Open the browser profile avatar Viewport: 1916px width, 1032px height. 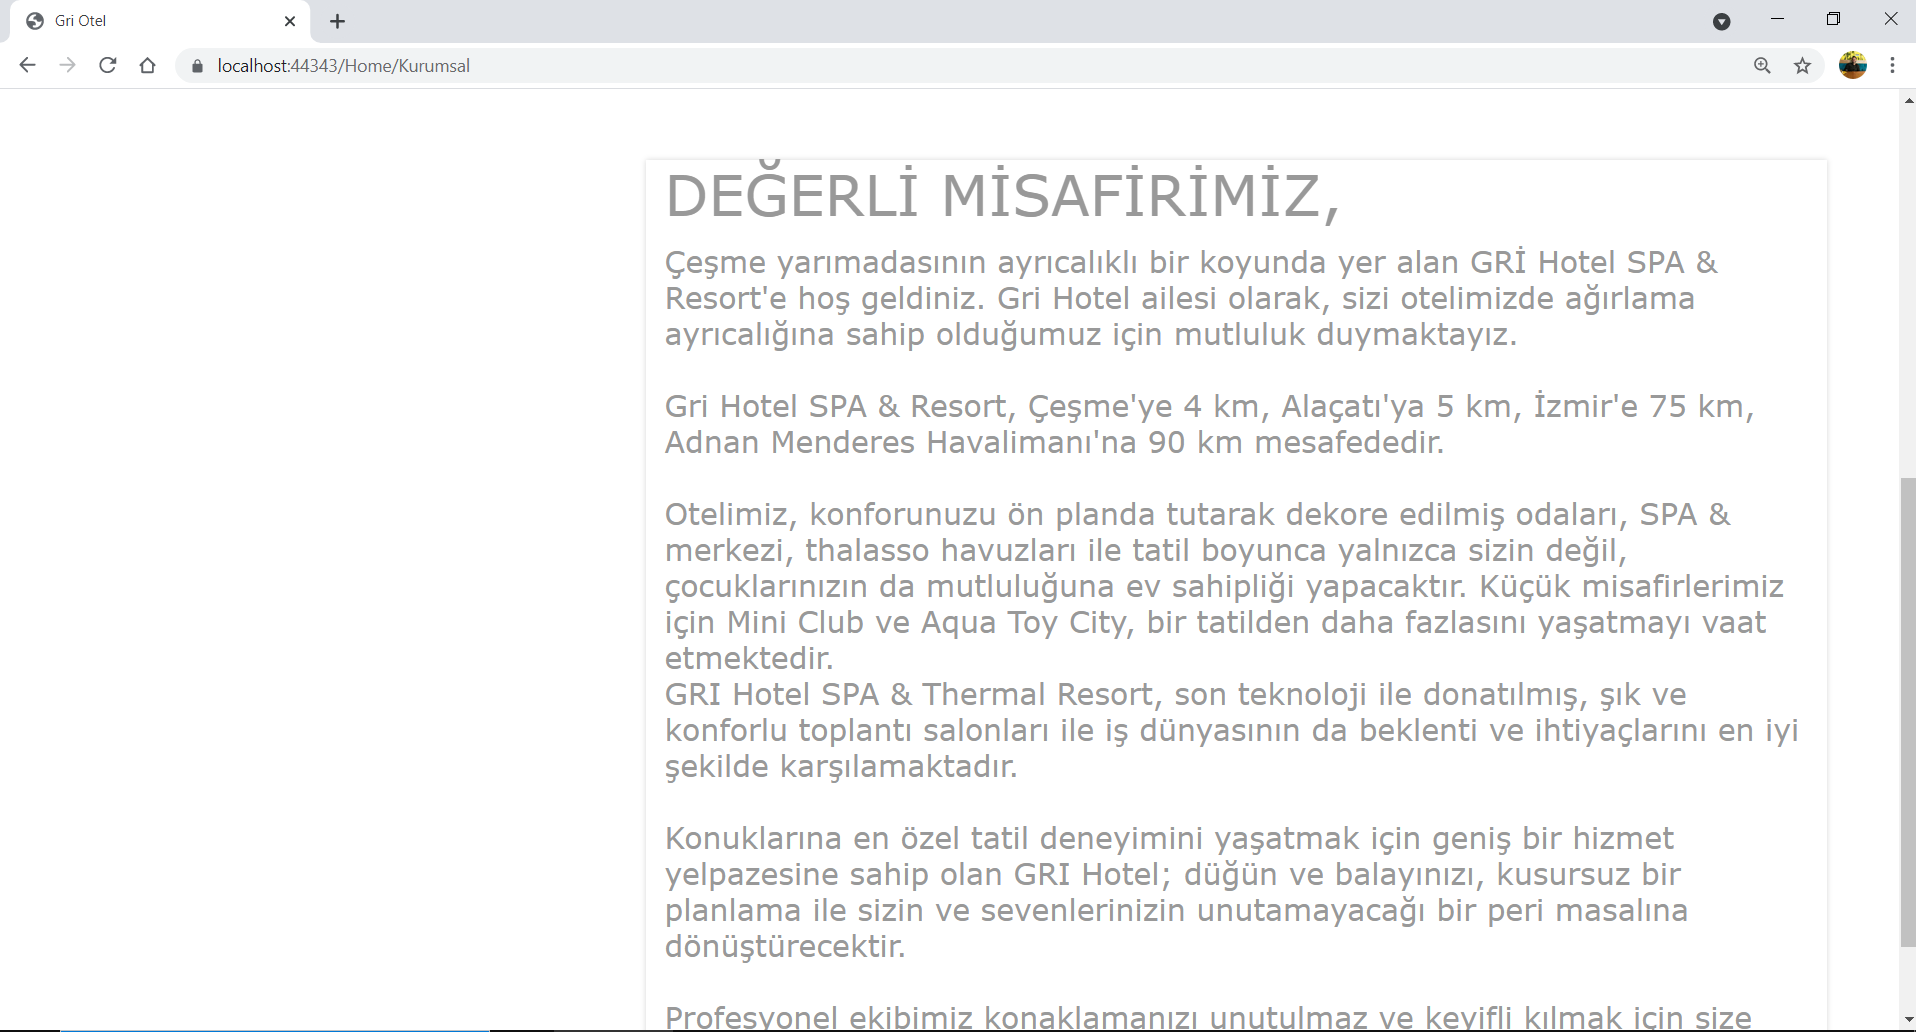click(1854, 65)
